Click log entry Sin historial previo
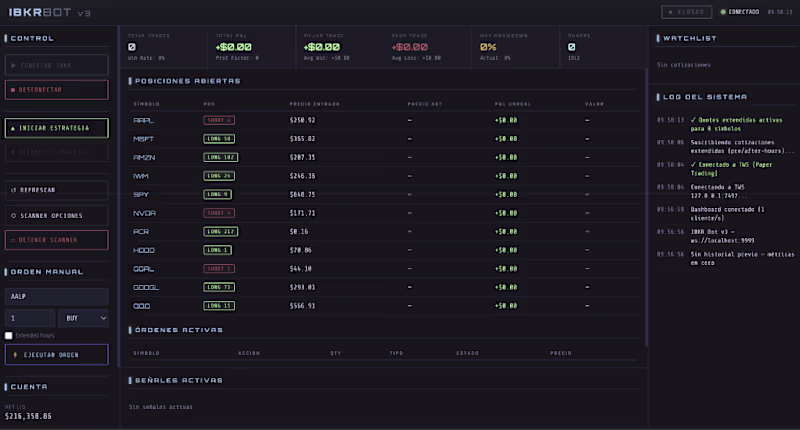The image size is (800, 430). pos(742,258)
